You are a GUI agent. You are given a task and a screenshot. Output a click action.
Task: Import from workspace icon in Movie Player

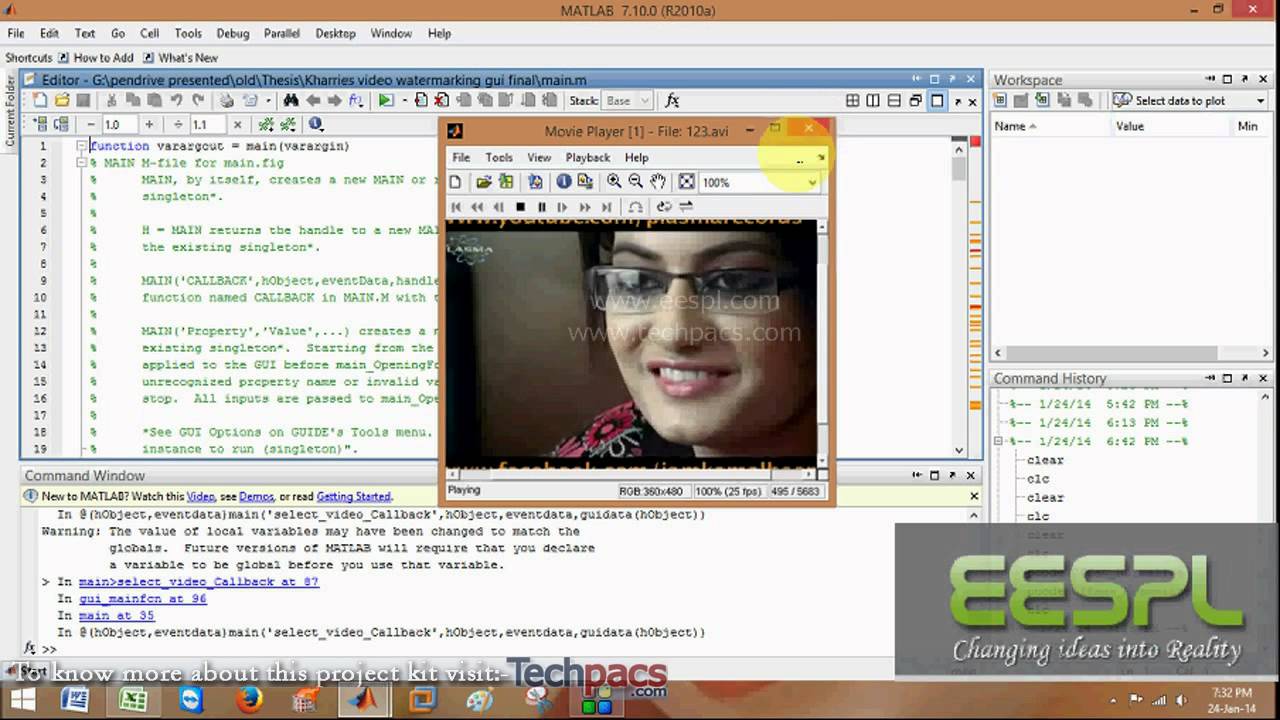point(506,182)
